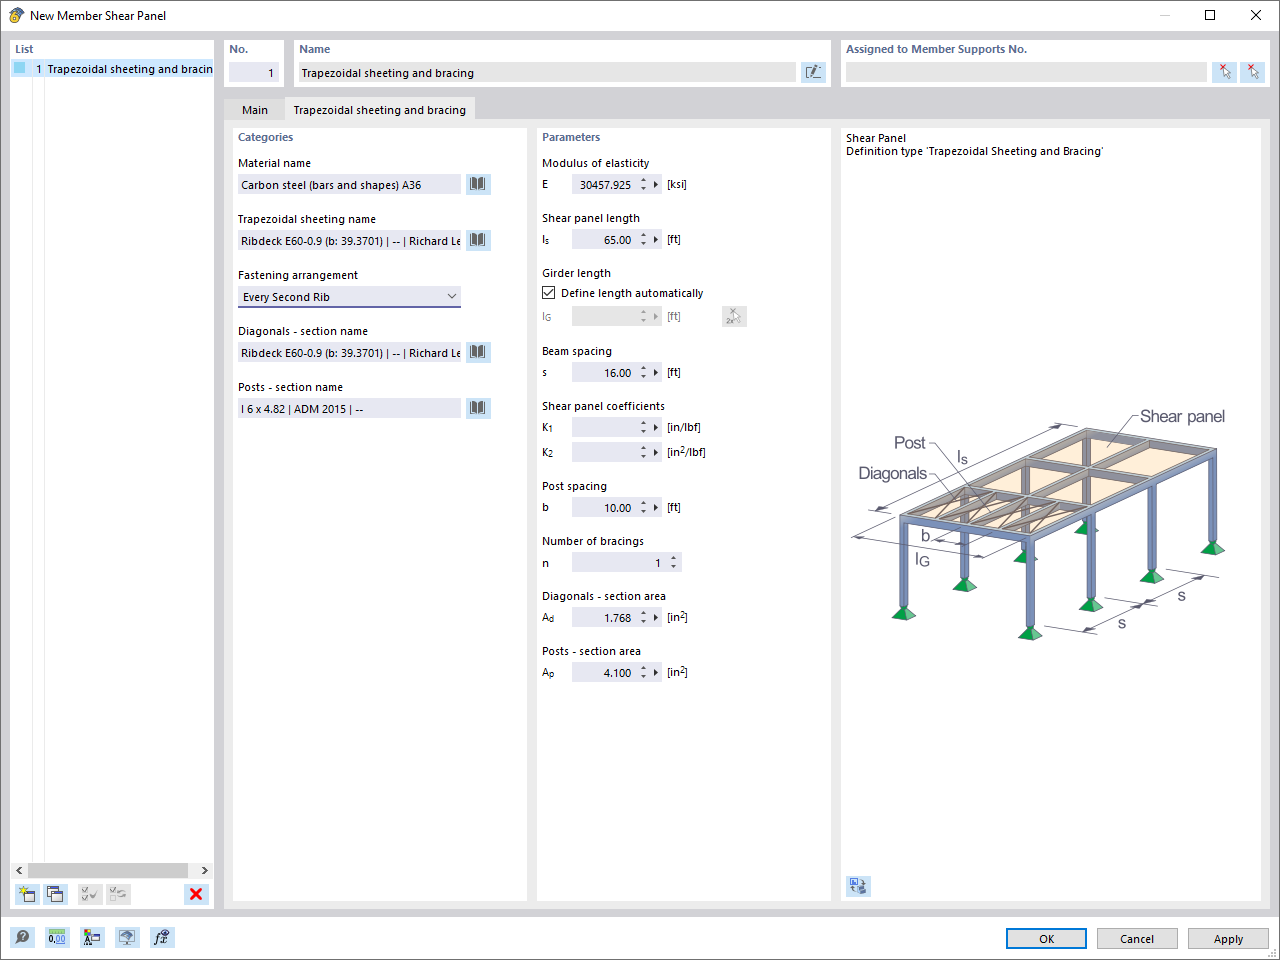Apply the shear panel settings
The image size is (1280, 960).
tap(1228, 938)
